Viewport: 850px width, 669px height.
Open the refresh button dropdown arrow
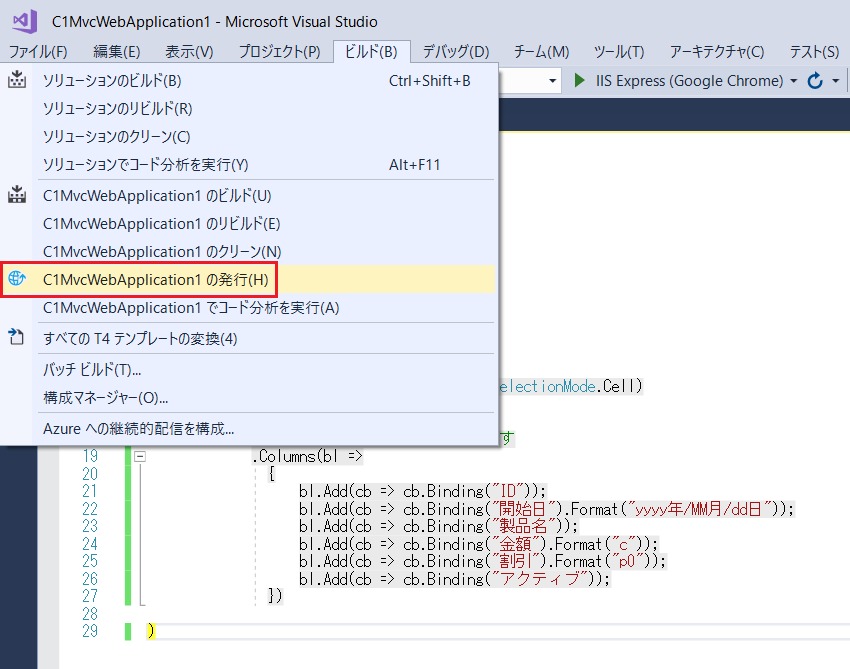[835, 81]
